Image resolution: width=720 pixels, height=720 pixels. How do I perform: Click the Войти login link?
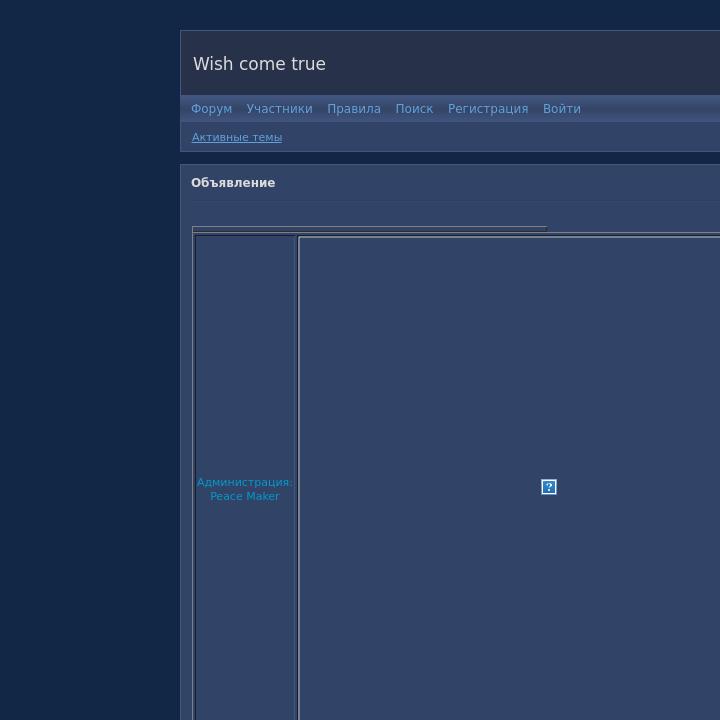(x=562, y=109)
